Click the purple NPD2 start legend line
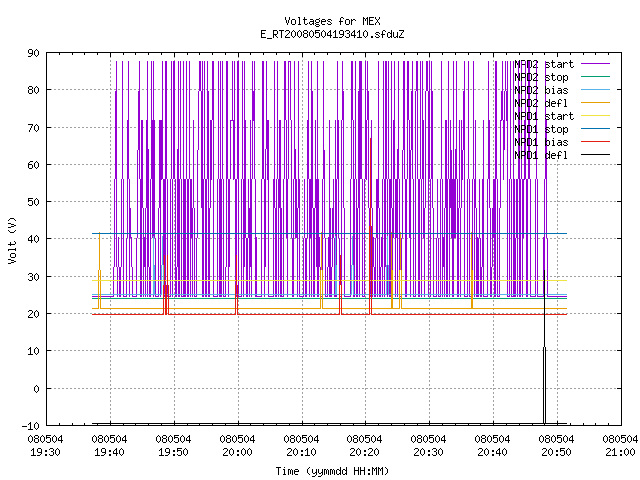 [596, 64]
